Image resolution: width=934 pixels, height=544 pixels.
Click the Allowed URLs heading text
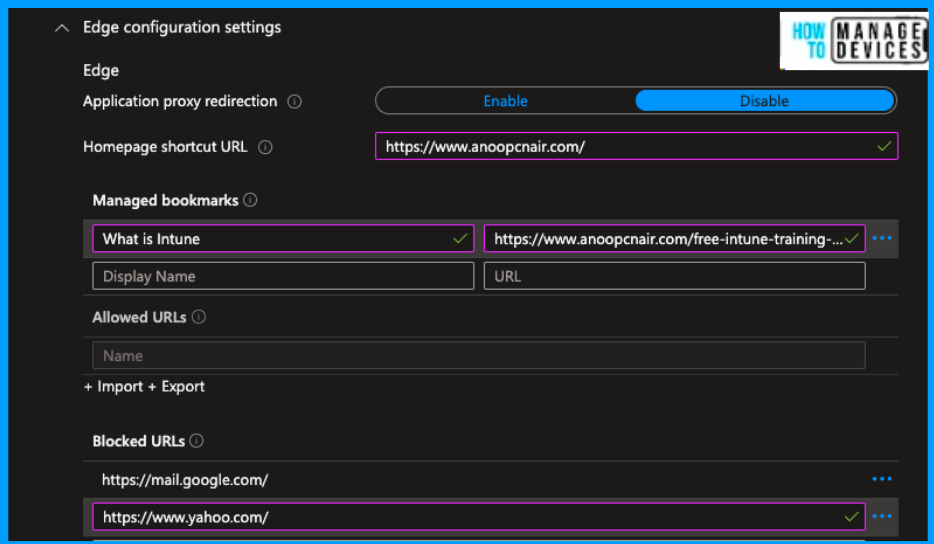[139, 317]
